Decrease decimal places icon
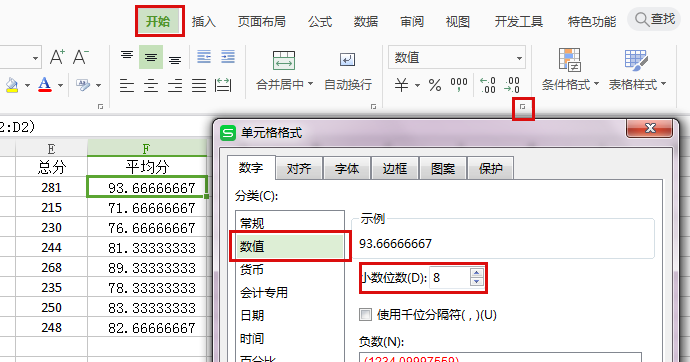The width and height of the screenshot is (690, 362). click(512, 85)
